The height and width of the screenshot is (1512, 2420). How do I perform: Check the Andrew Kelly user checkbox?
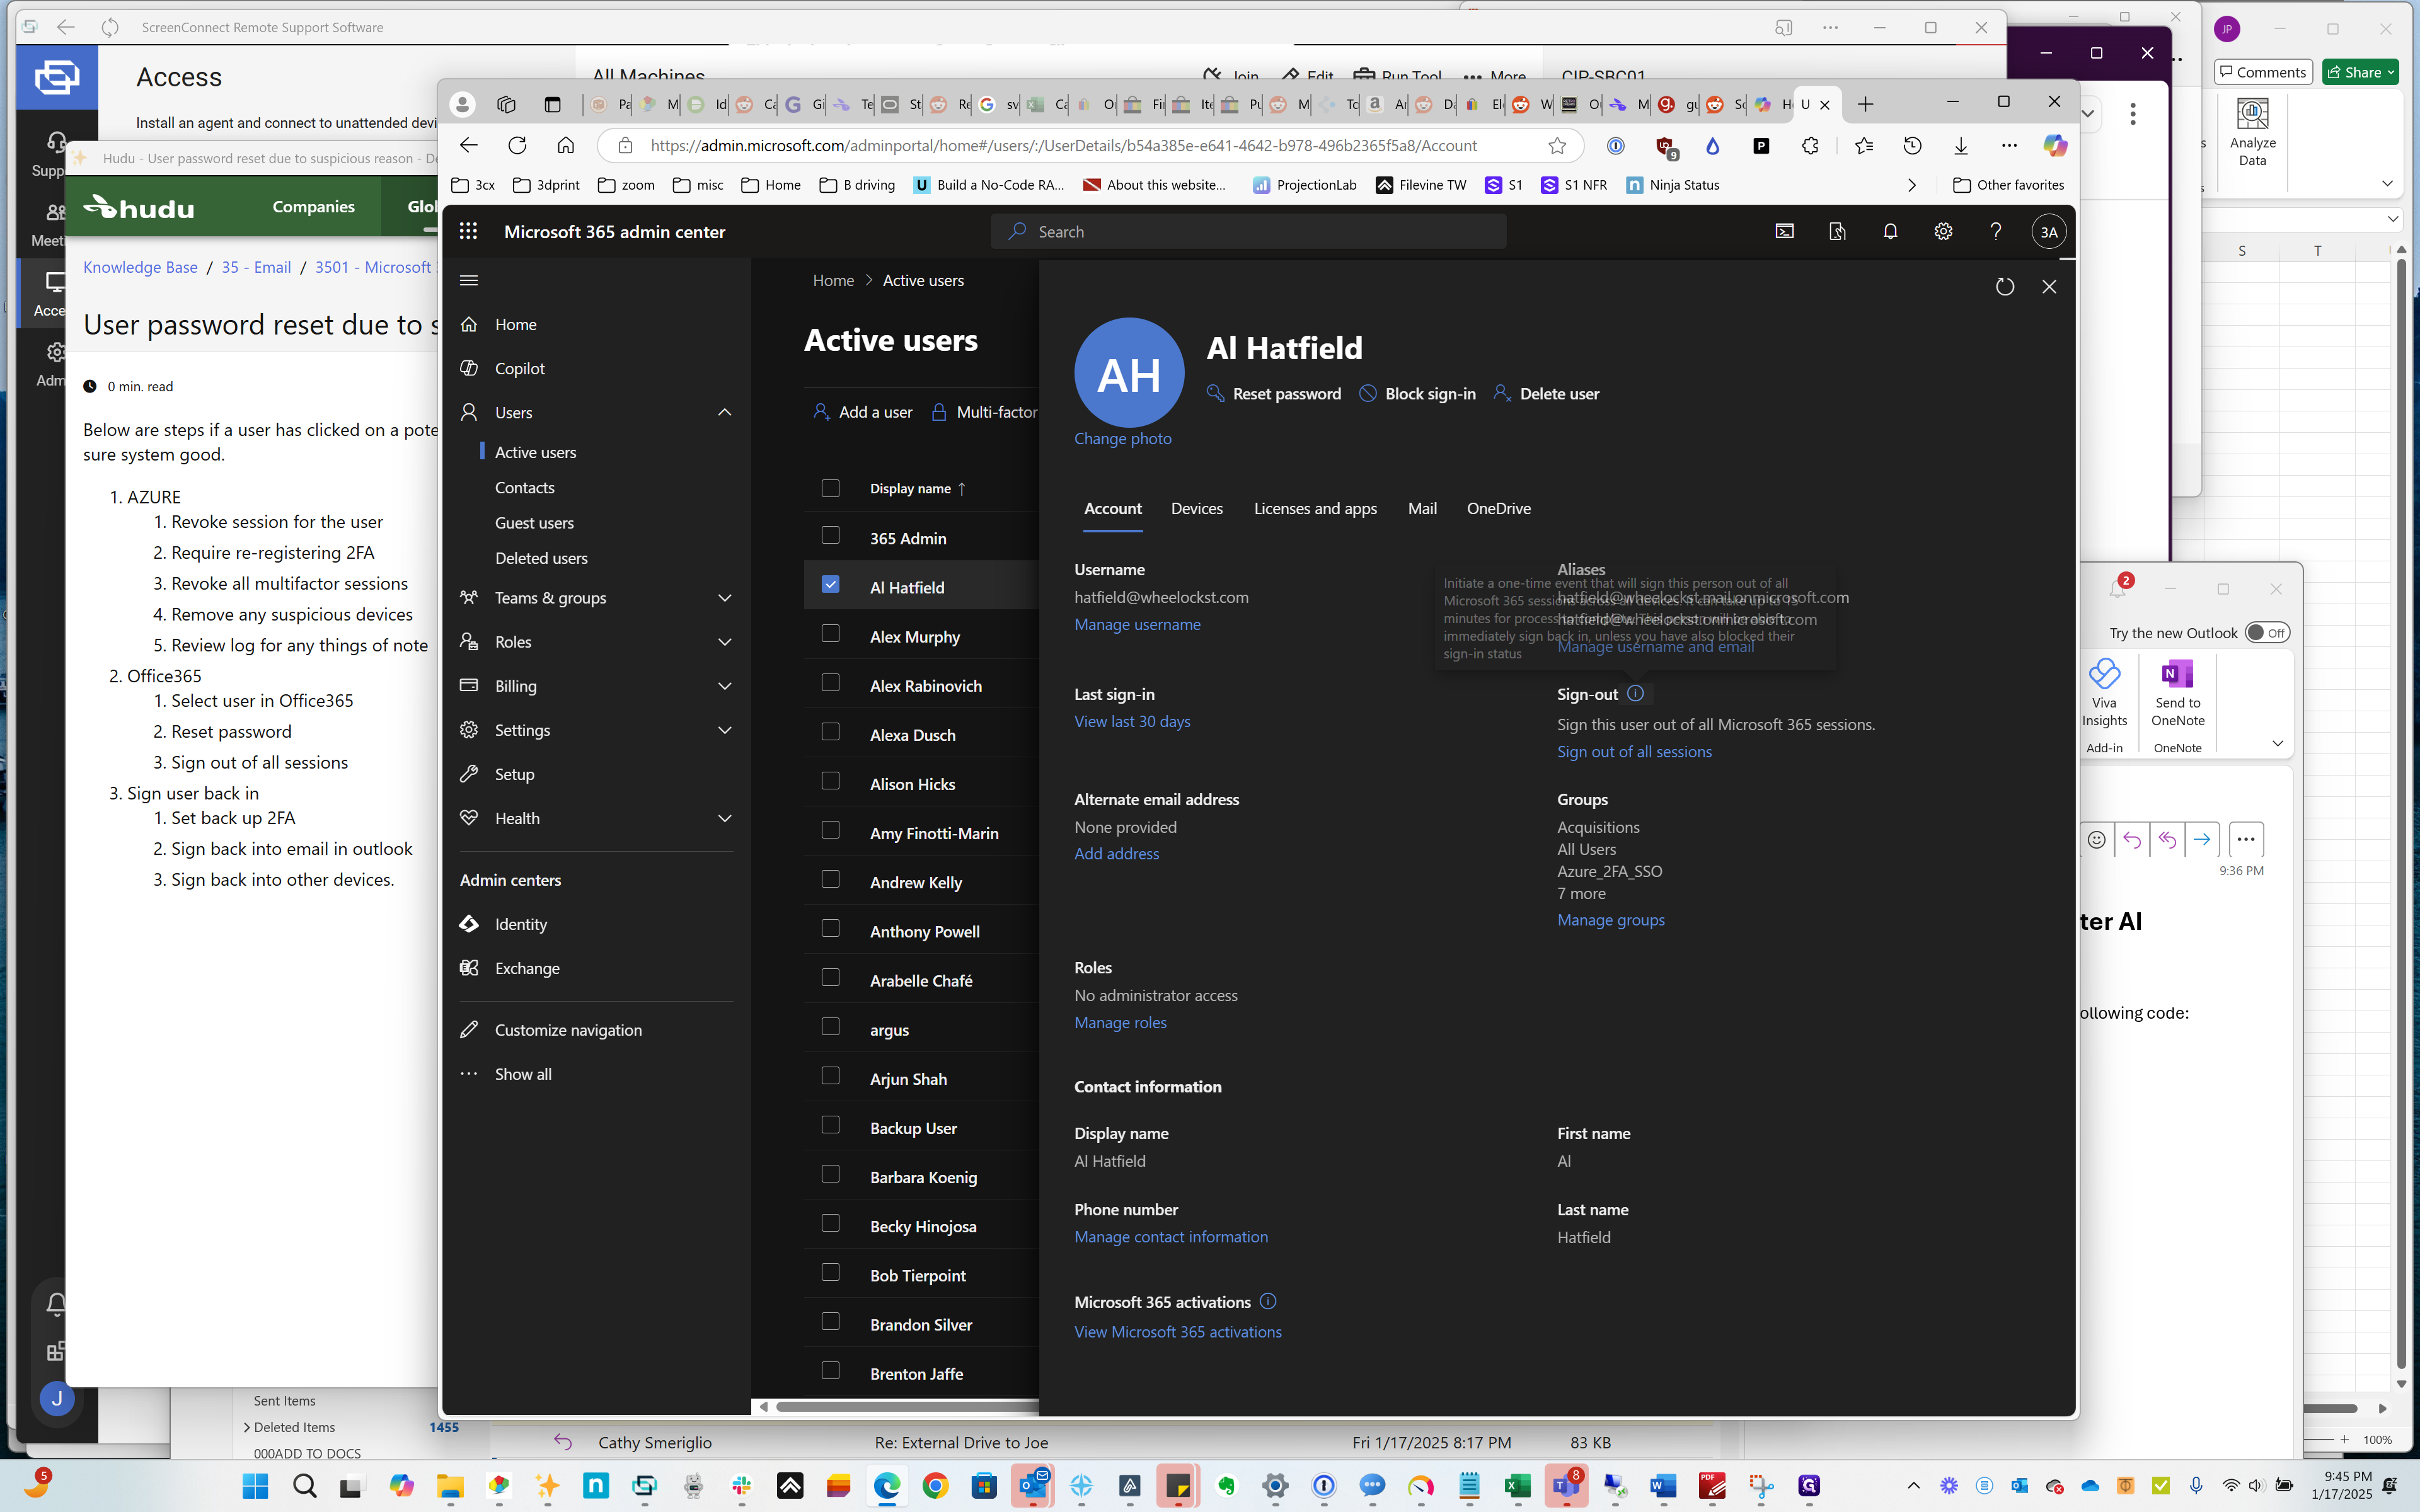[830, 879]
